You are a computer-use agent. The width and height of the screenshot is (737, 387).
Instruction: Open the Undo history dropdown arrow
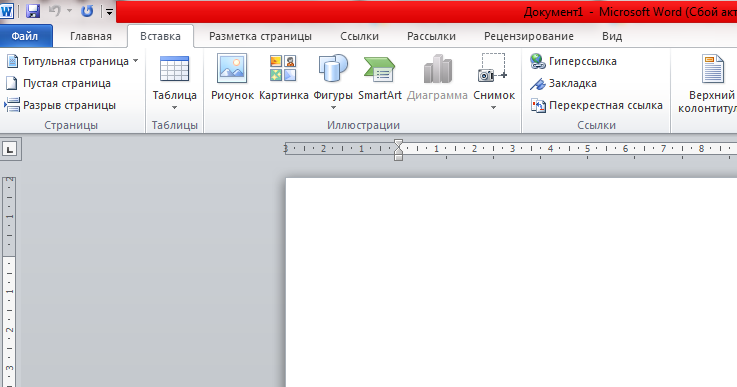70,11
